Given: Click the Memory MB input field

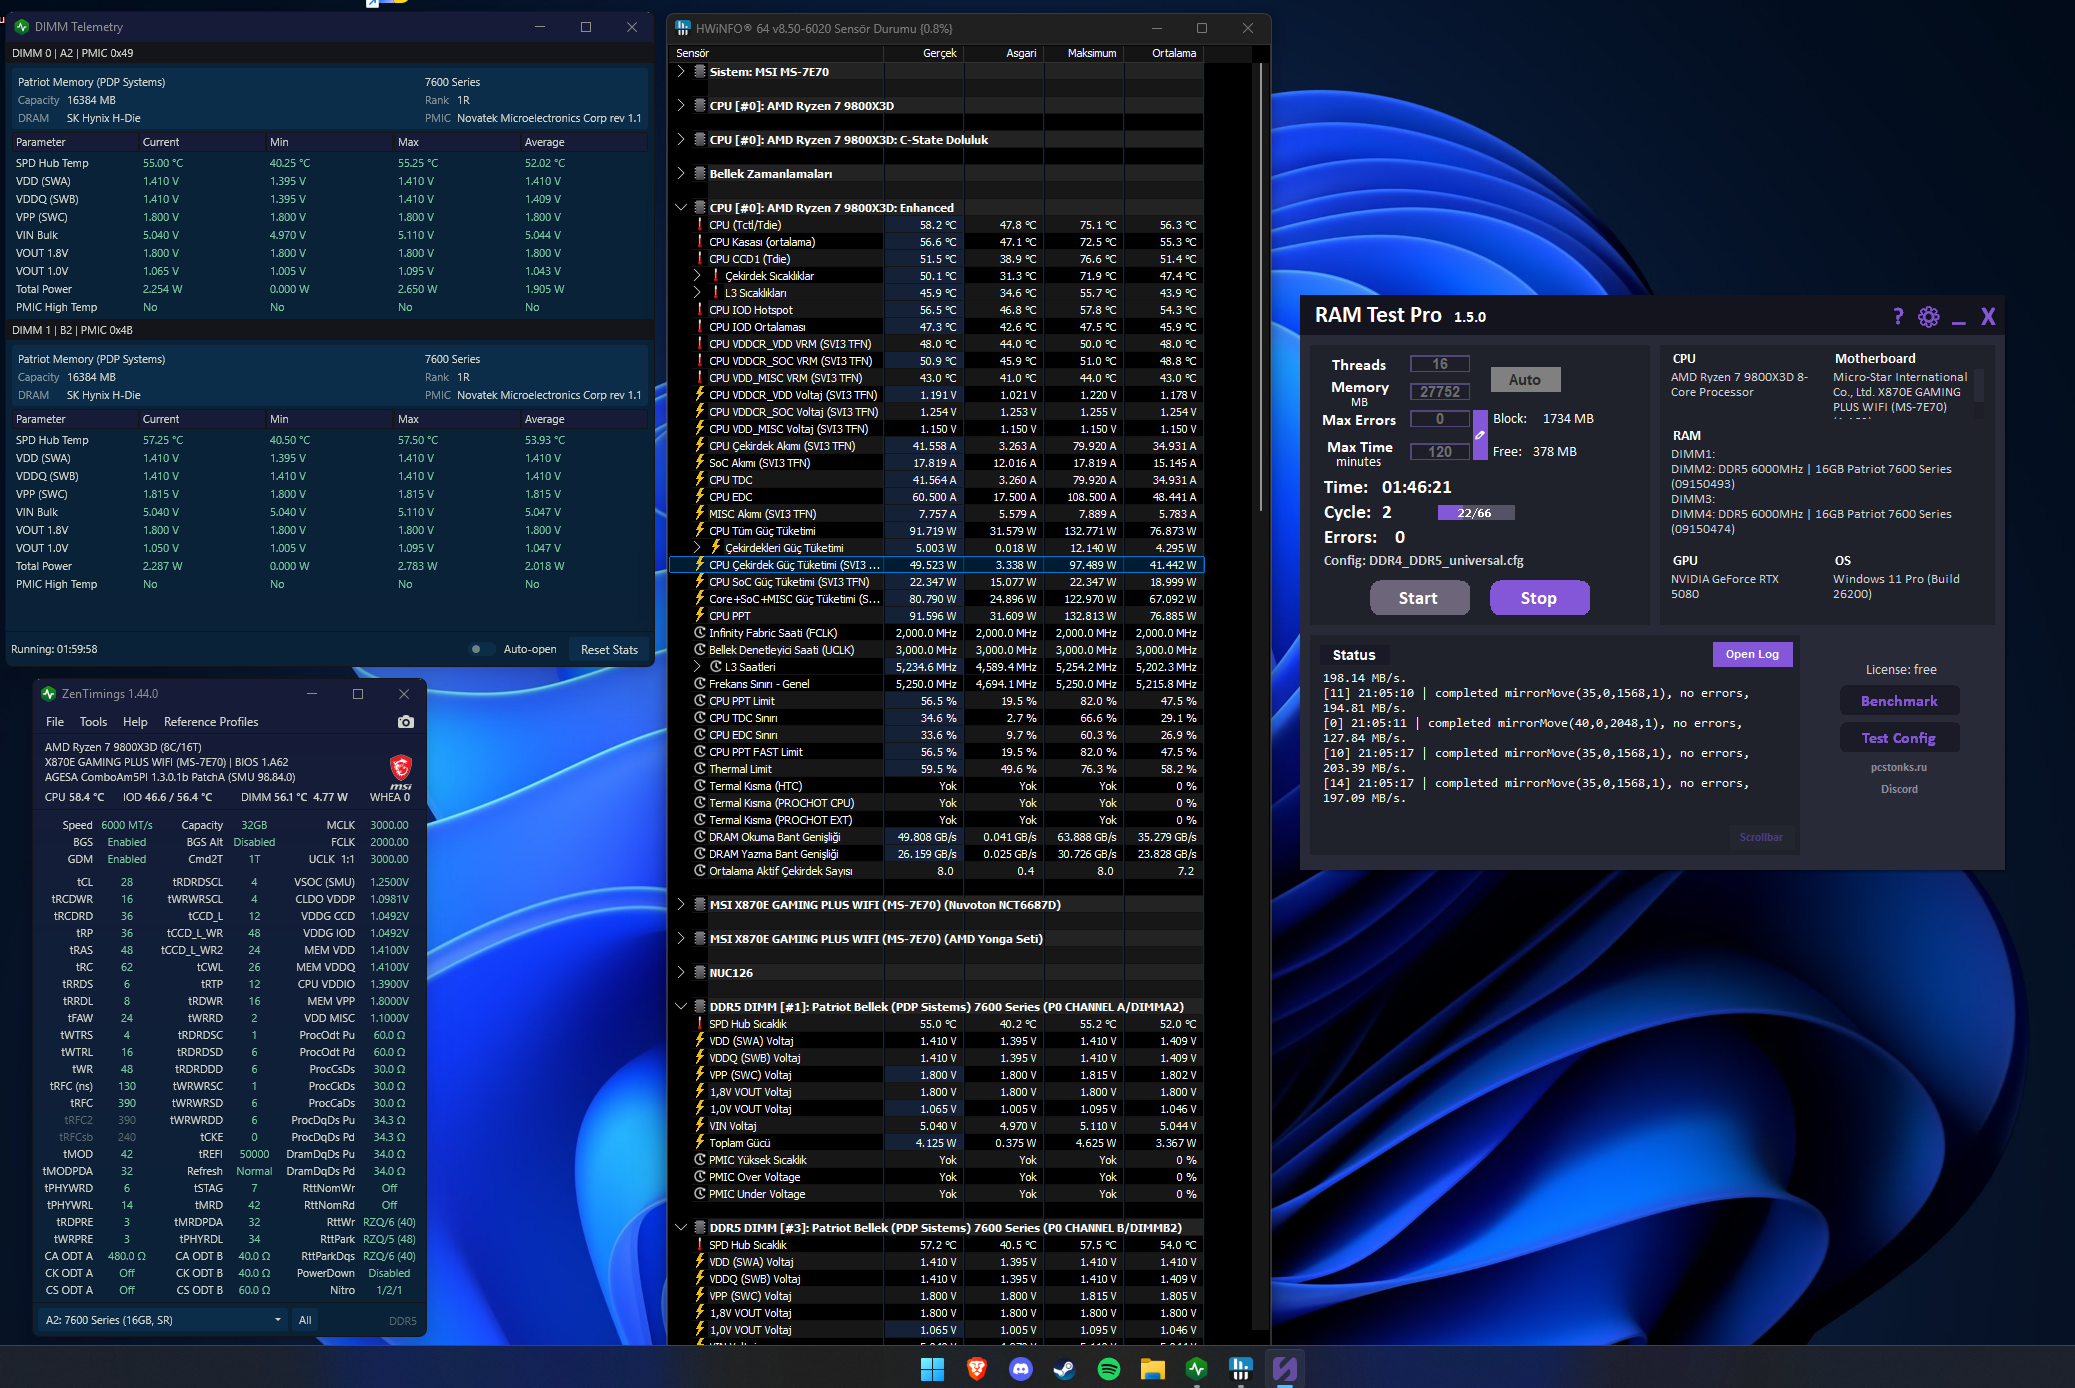Looking at the screenshot, I should (1440, 392).
